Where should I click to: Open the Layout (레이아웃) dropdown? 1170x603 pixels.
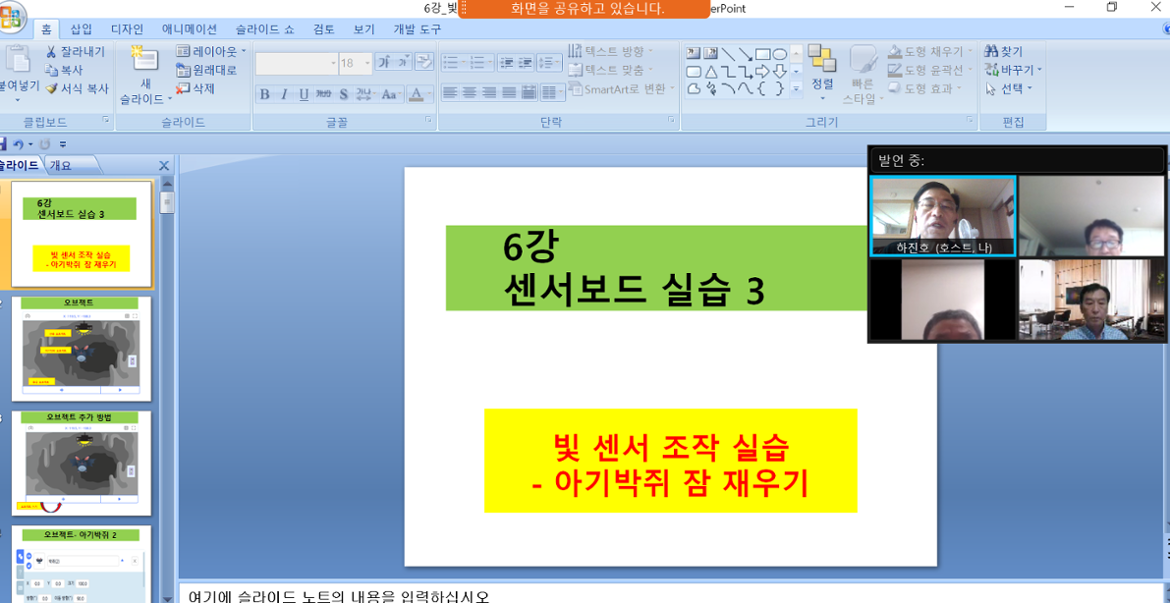(x=211, y=52)
